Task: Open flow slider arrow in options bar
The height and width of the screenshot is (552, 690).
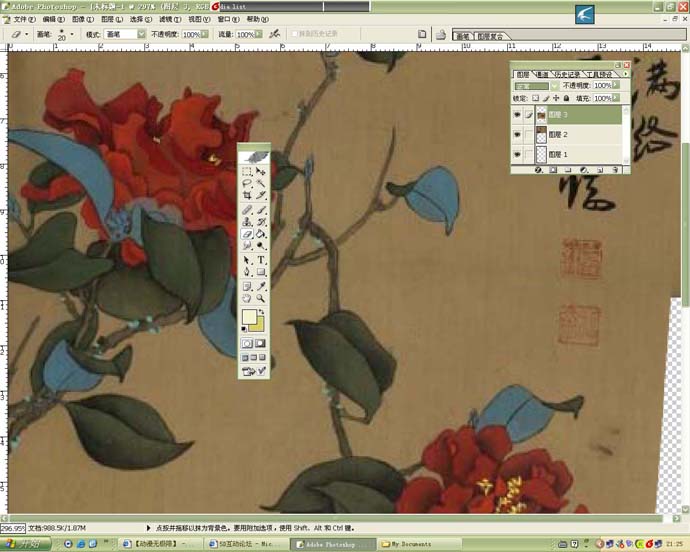Action: [259, 34]
